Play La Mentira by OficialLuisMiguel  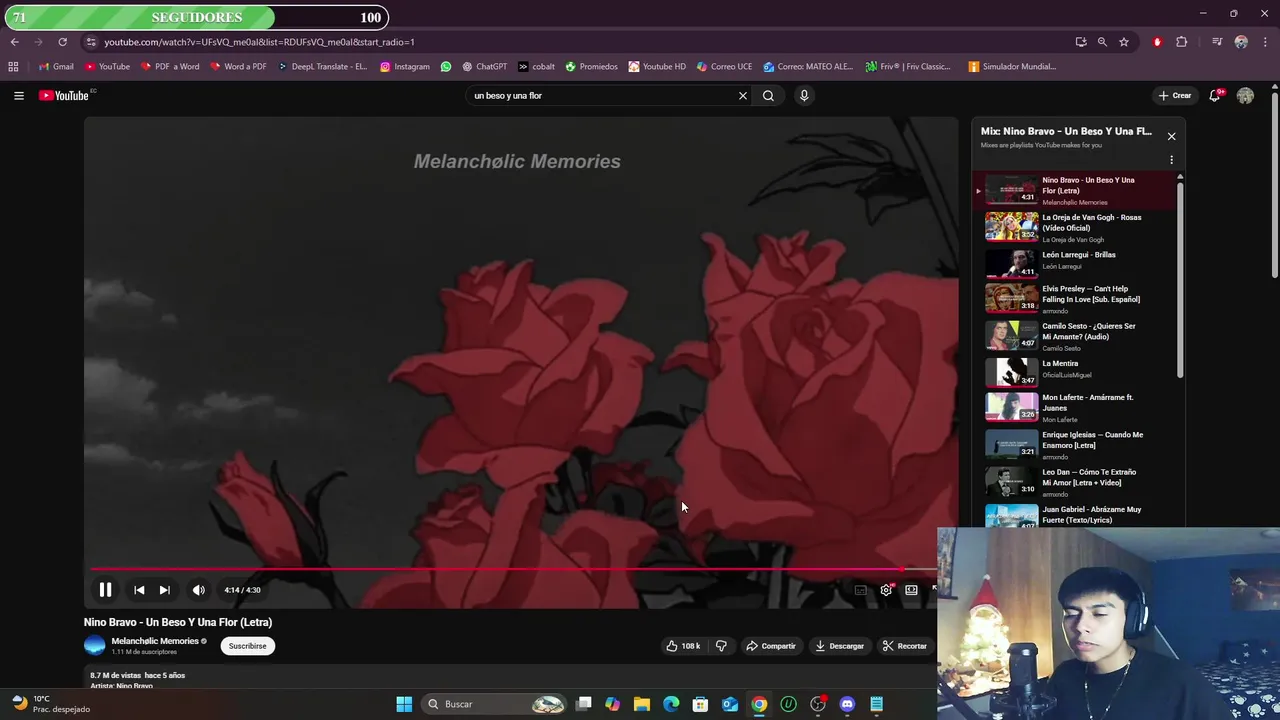(x=1075, y=373)
